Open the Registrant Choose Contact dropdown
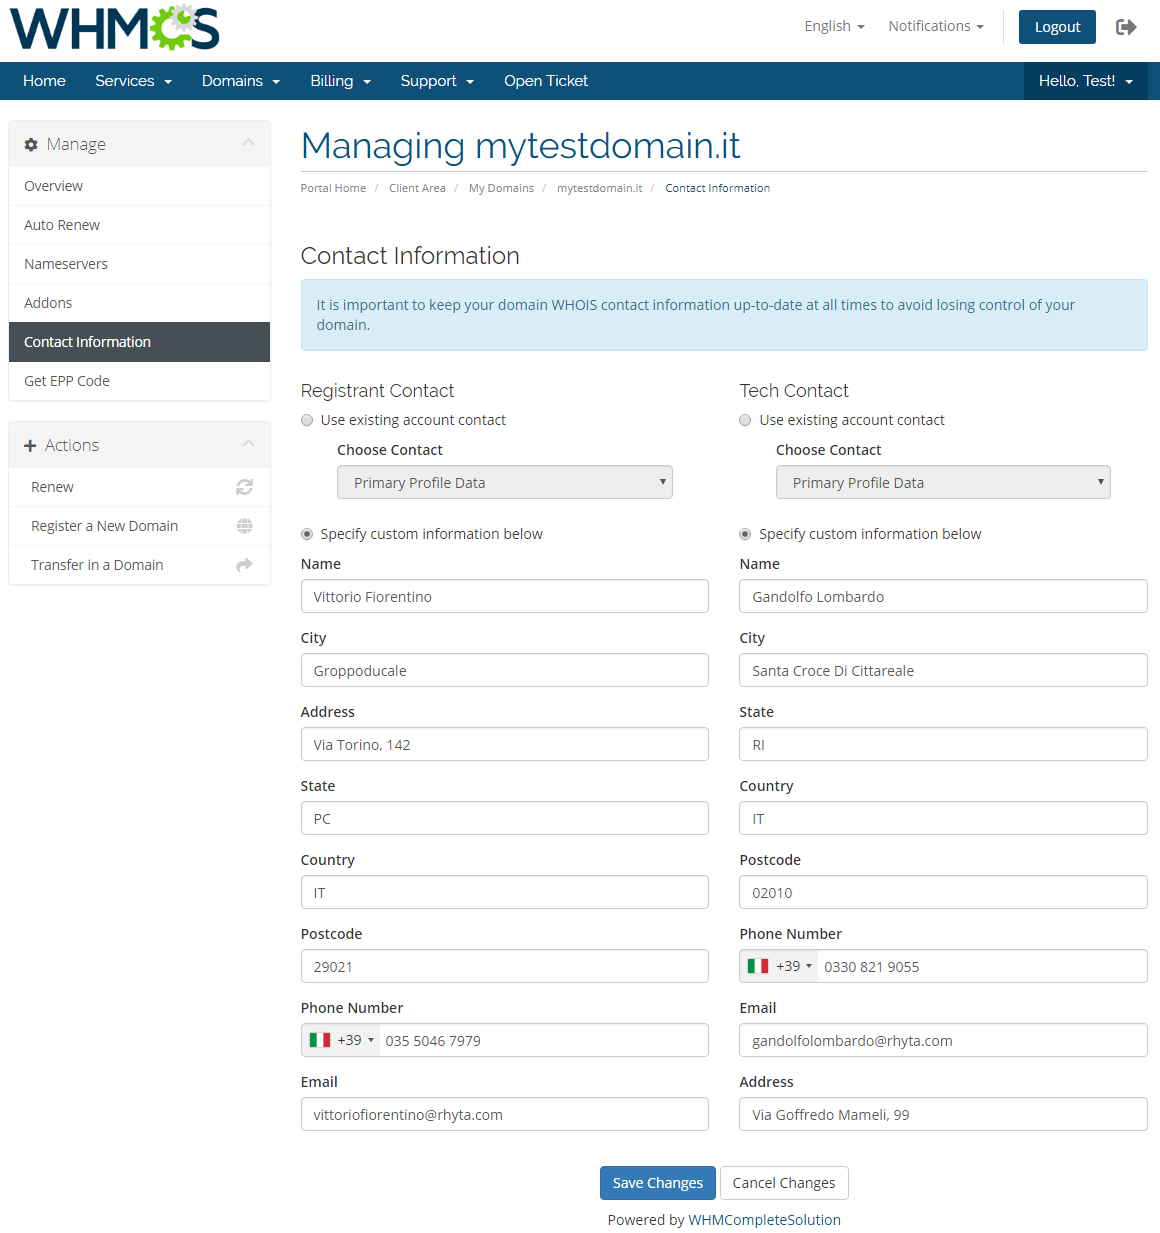 [504, 482]
